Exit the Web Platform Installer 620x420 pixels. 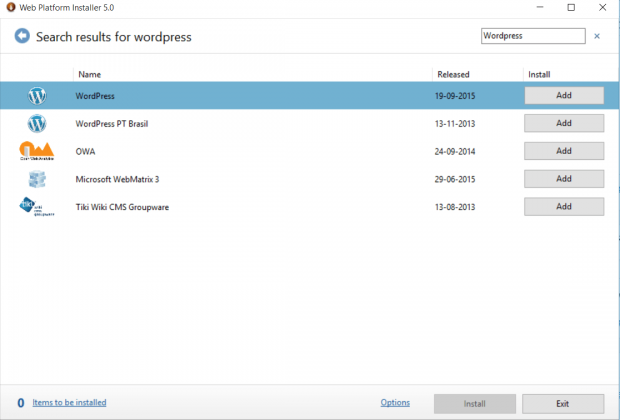pos(563,404)
